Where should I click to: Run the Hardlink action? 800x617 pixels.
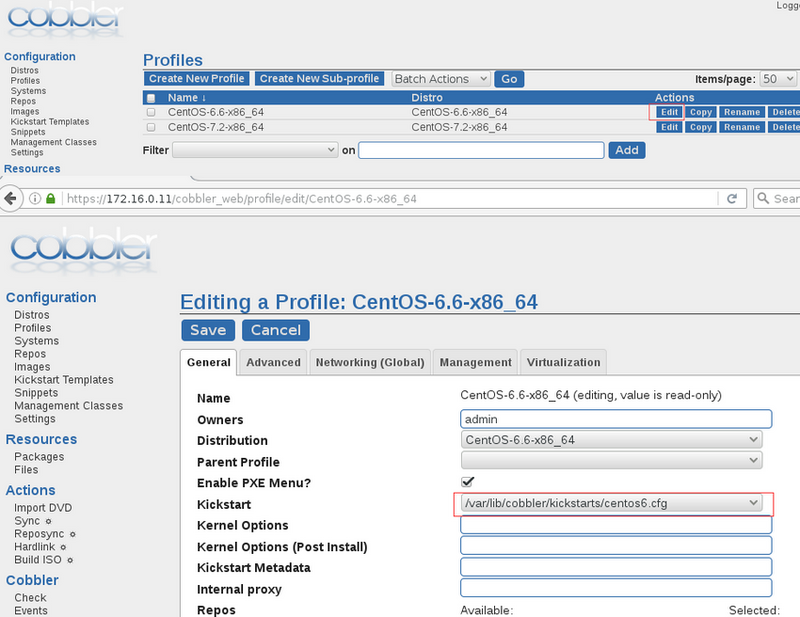click(x=35, y=547)
